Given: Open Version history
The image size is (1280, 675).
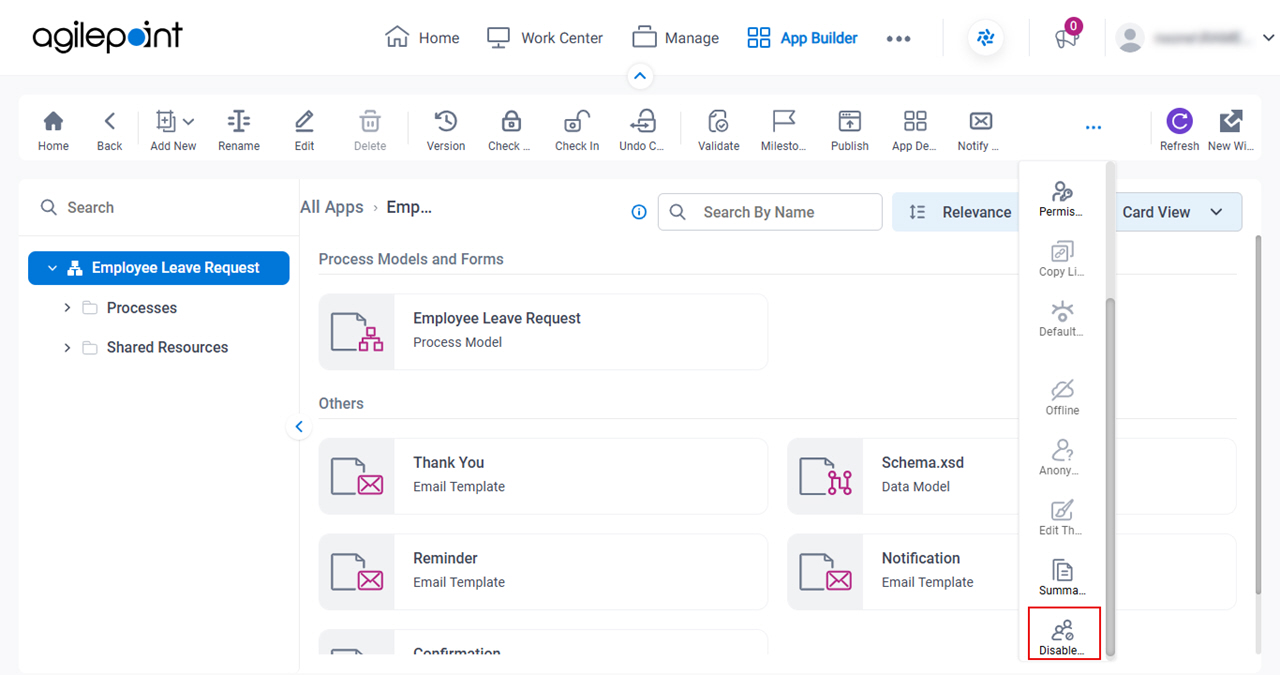Looking at the screenshot, I should pyautogui.click(x=446, y=130).
